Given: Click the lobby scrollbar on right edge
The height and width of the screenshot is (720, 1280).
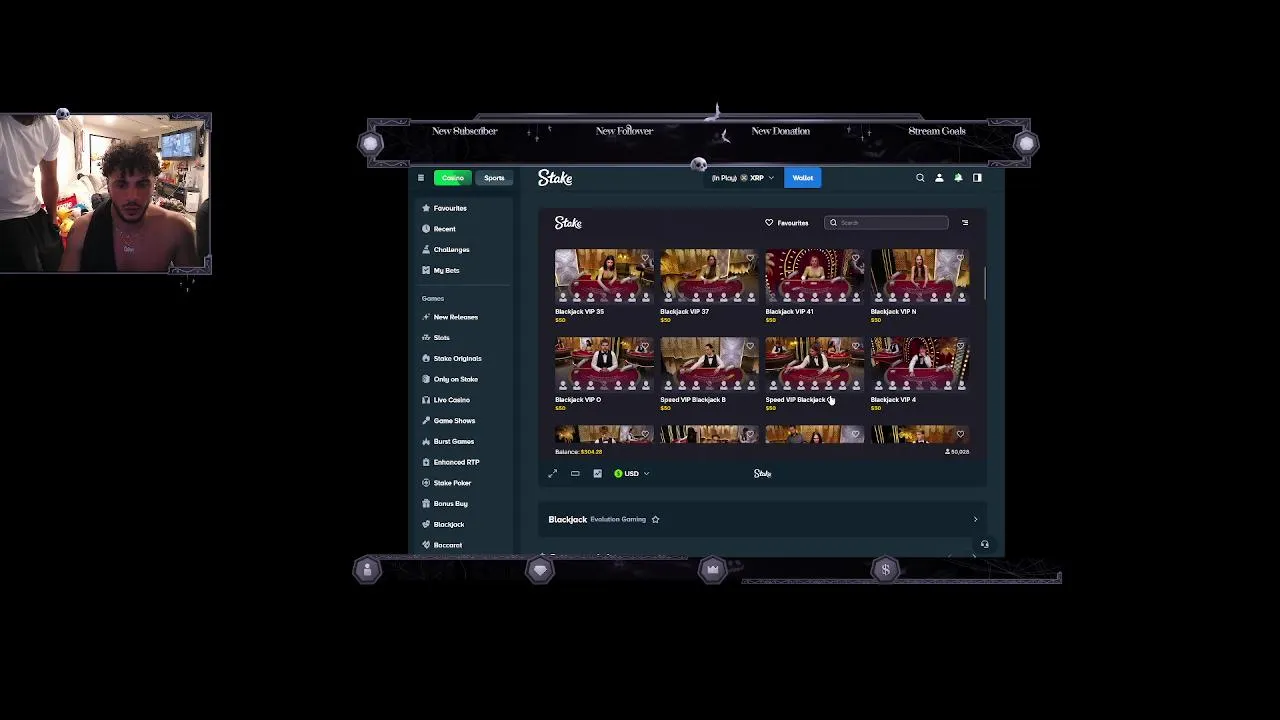Looking at the screenshot, I should [x=985, y=284].
